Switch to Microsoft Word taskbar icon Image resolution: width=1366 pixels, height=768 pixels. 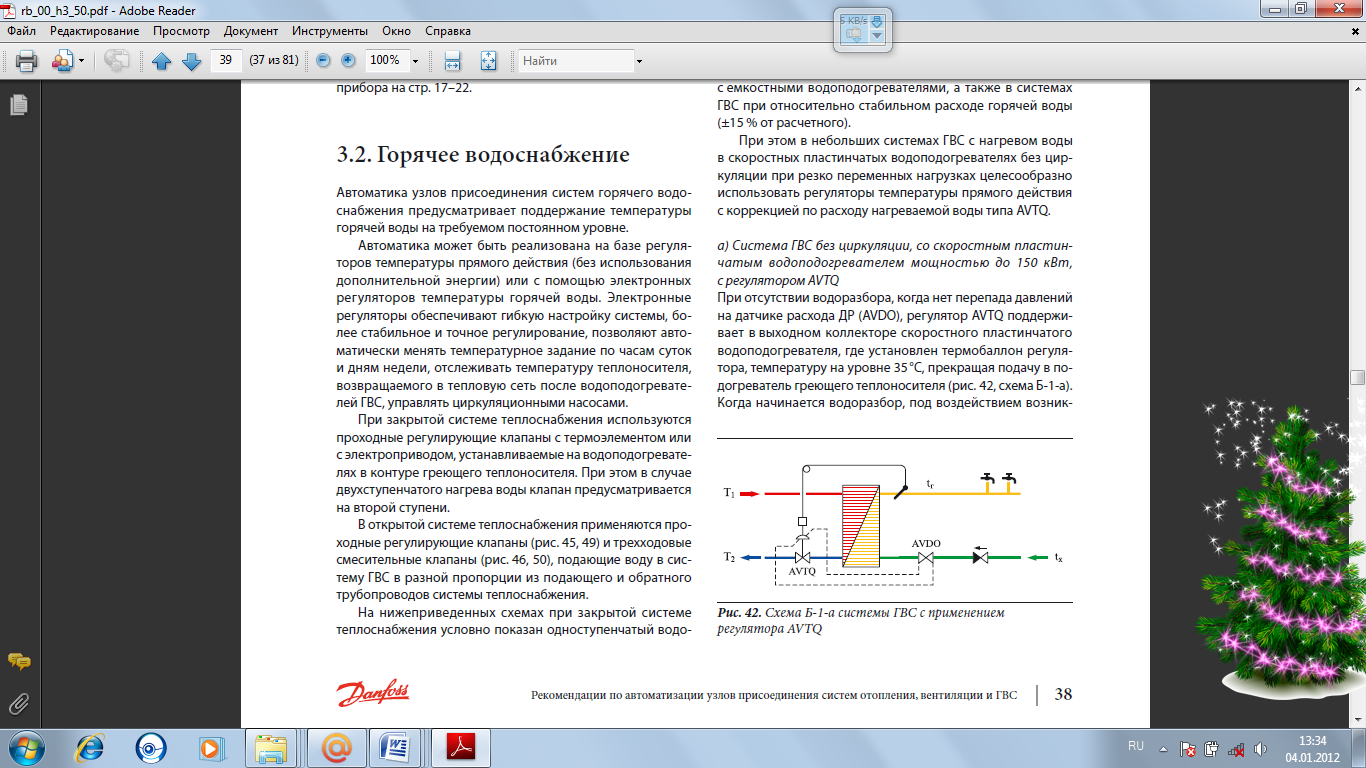tap(397, 747)
